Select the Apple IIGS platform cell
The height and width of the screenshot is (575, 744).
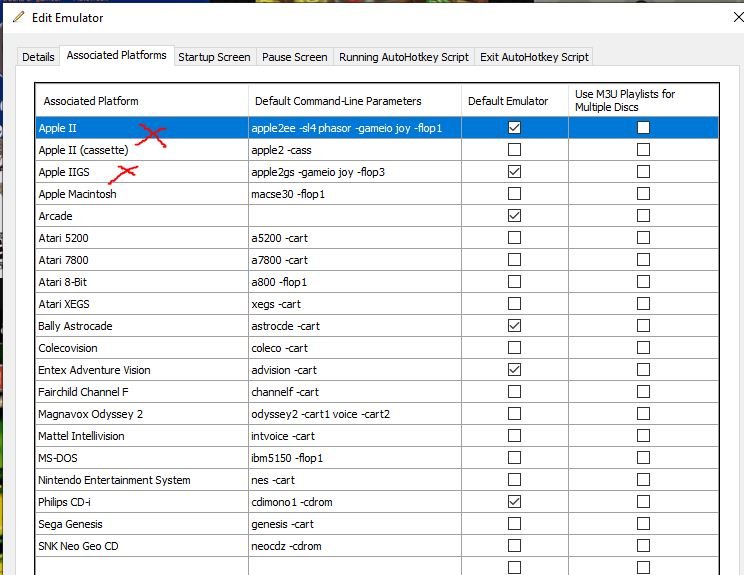pos(142,172)
